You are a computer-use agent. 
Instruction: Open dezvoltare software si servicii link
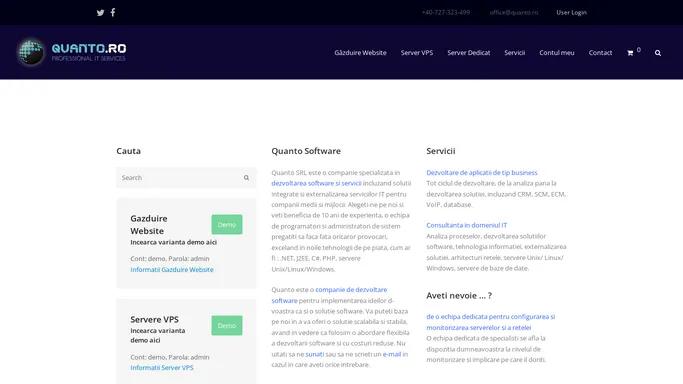[x=316, y=183]
